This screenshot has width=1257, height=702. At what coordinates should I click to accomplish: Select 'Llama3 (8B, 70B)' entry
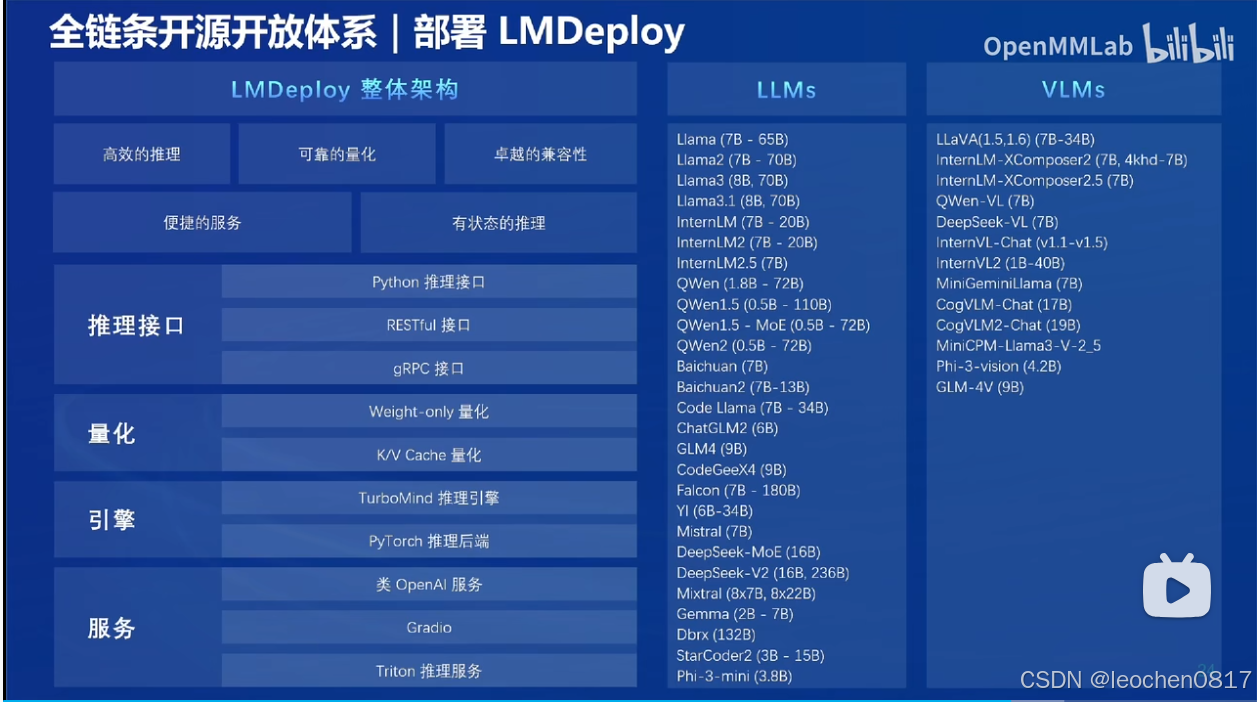pos(732,181)
